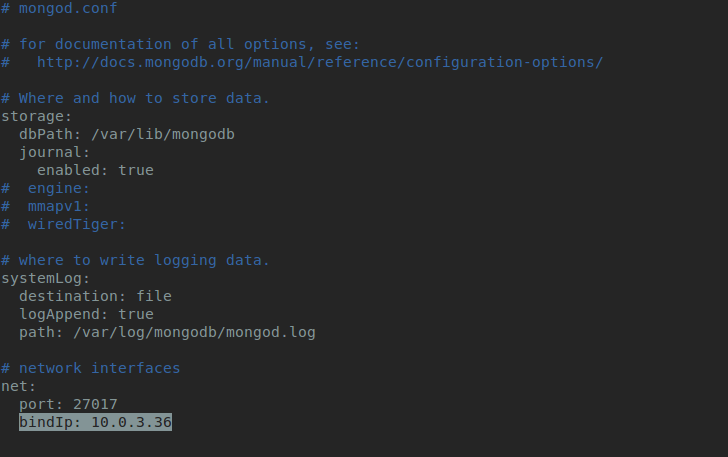Viewport: 728px width, 457px height.
Task: Click the '# network interfaces' comment
Action: pos(91,368)
